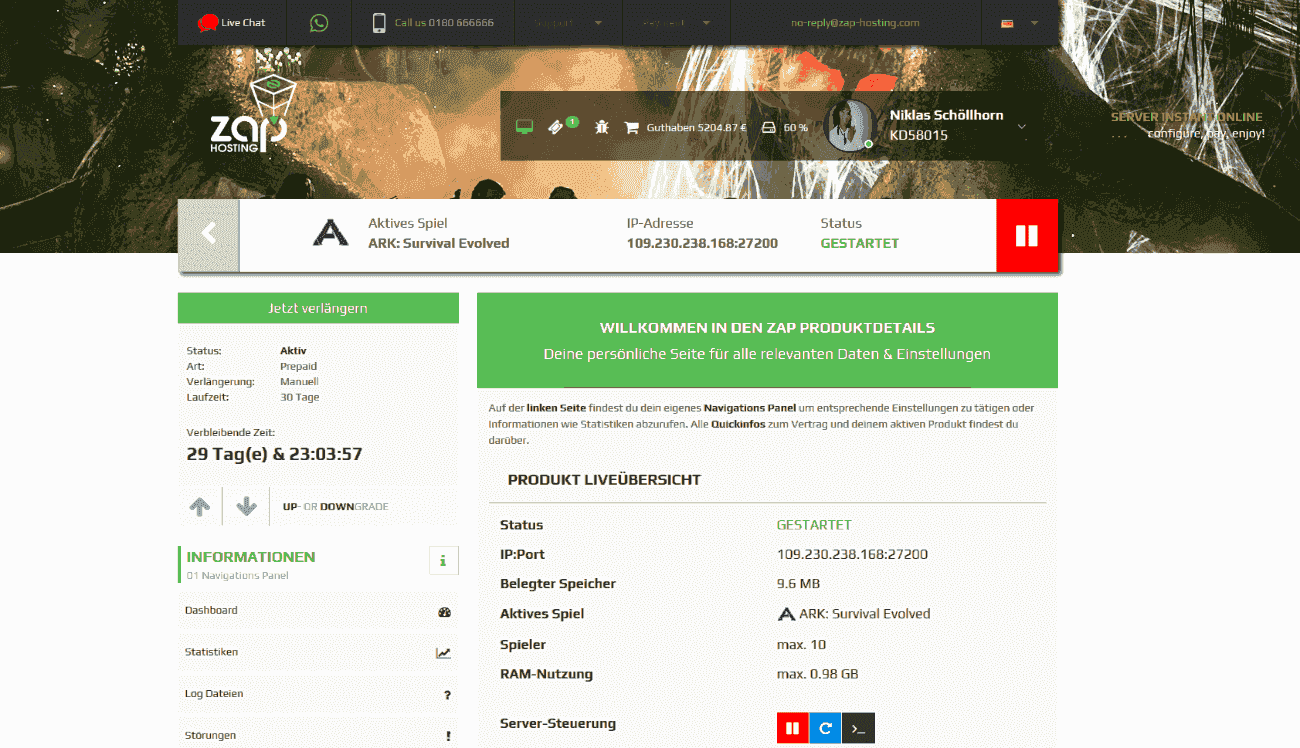Image resolution: width=1300 pixels, height=748 pixels.
Task: Click the 9.6 MB Belegter Speicher value
Action: pyautogui.click(x=798, y=584)
